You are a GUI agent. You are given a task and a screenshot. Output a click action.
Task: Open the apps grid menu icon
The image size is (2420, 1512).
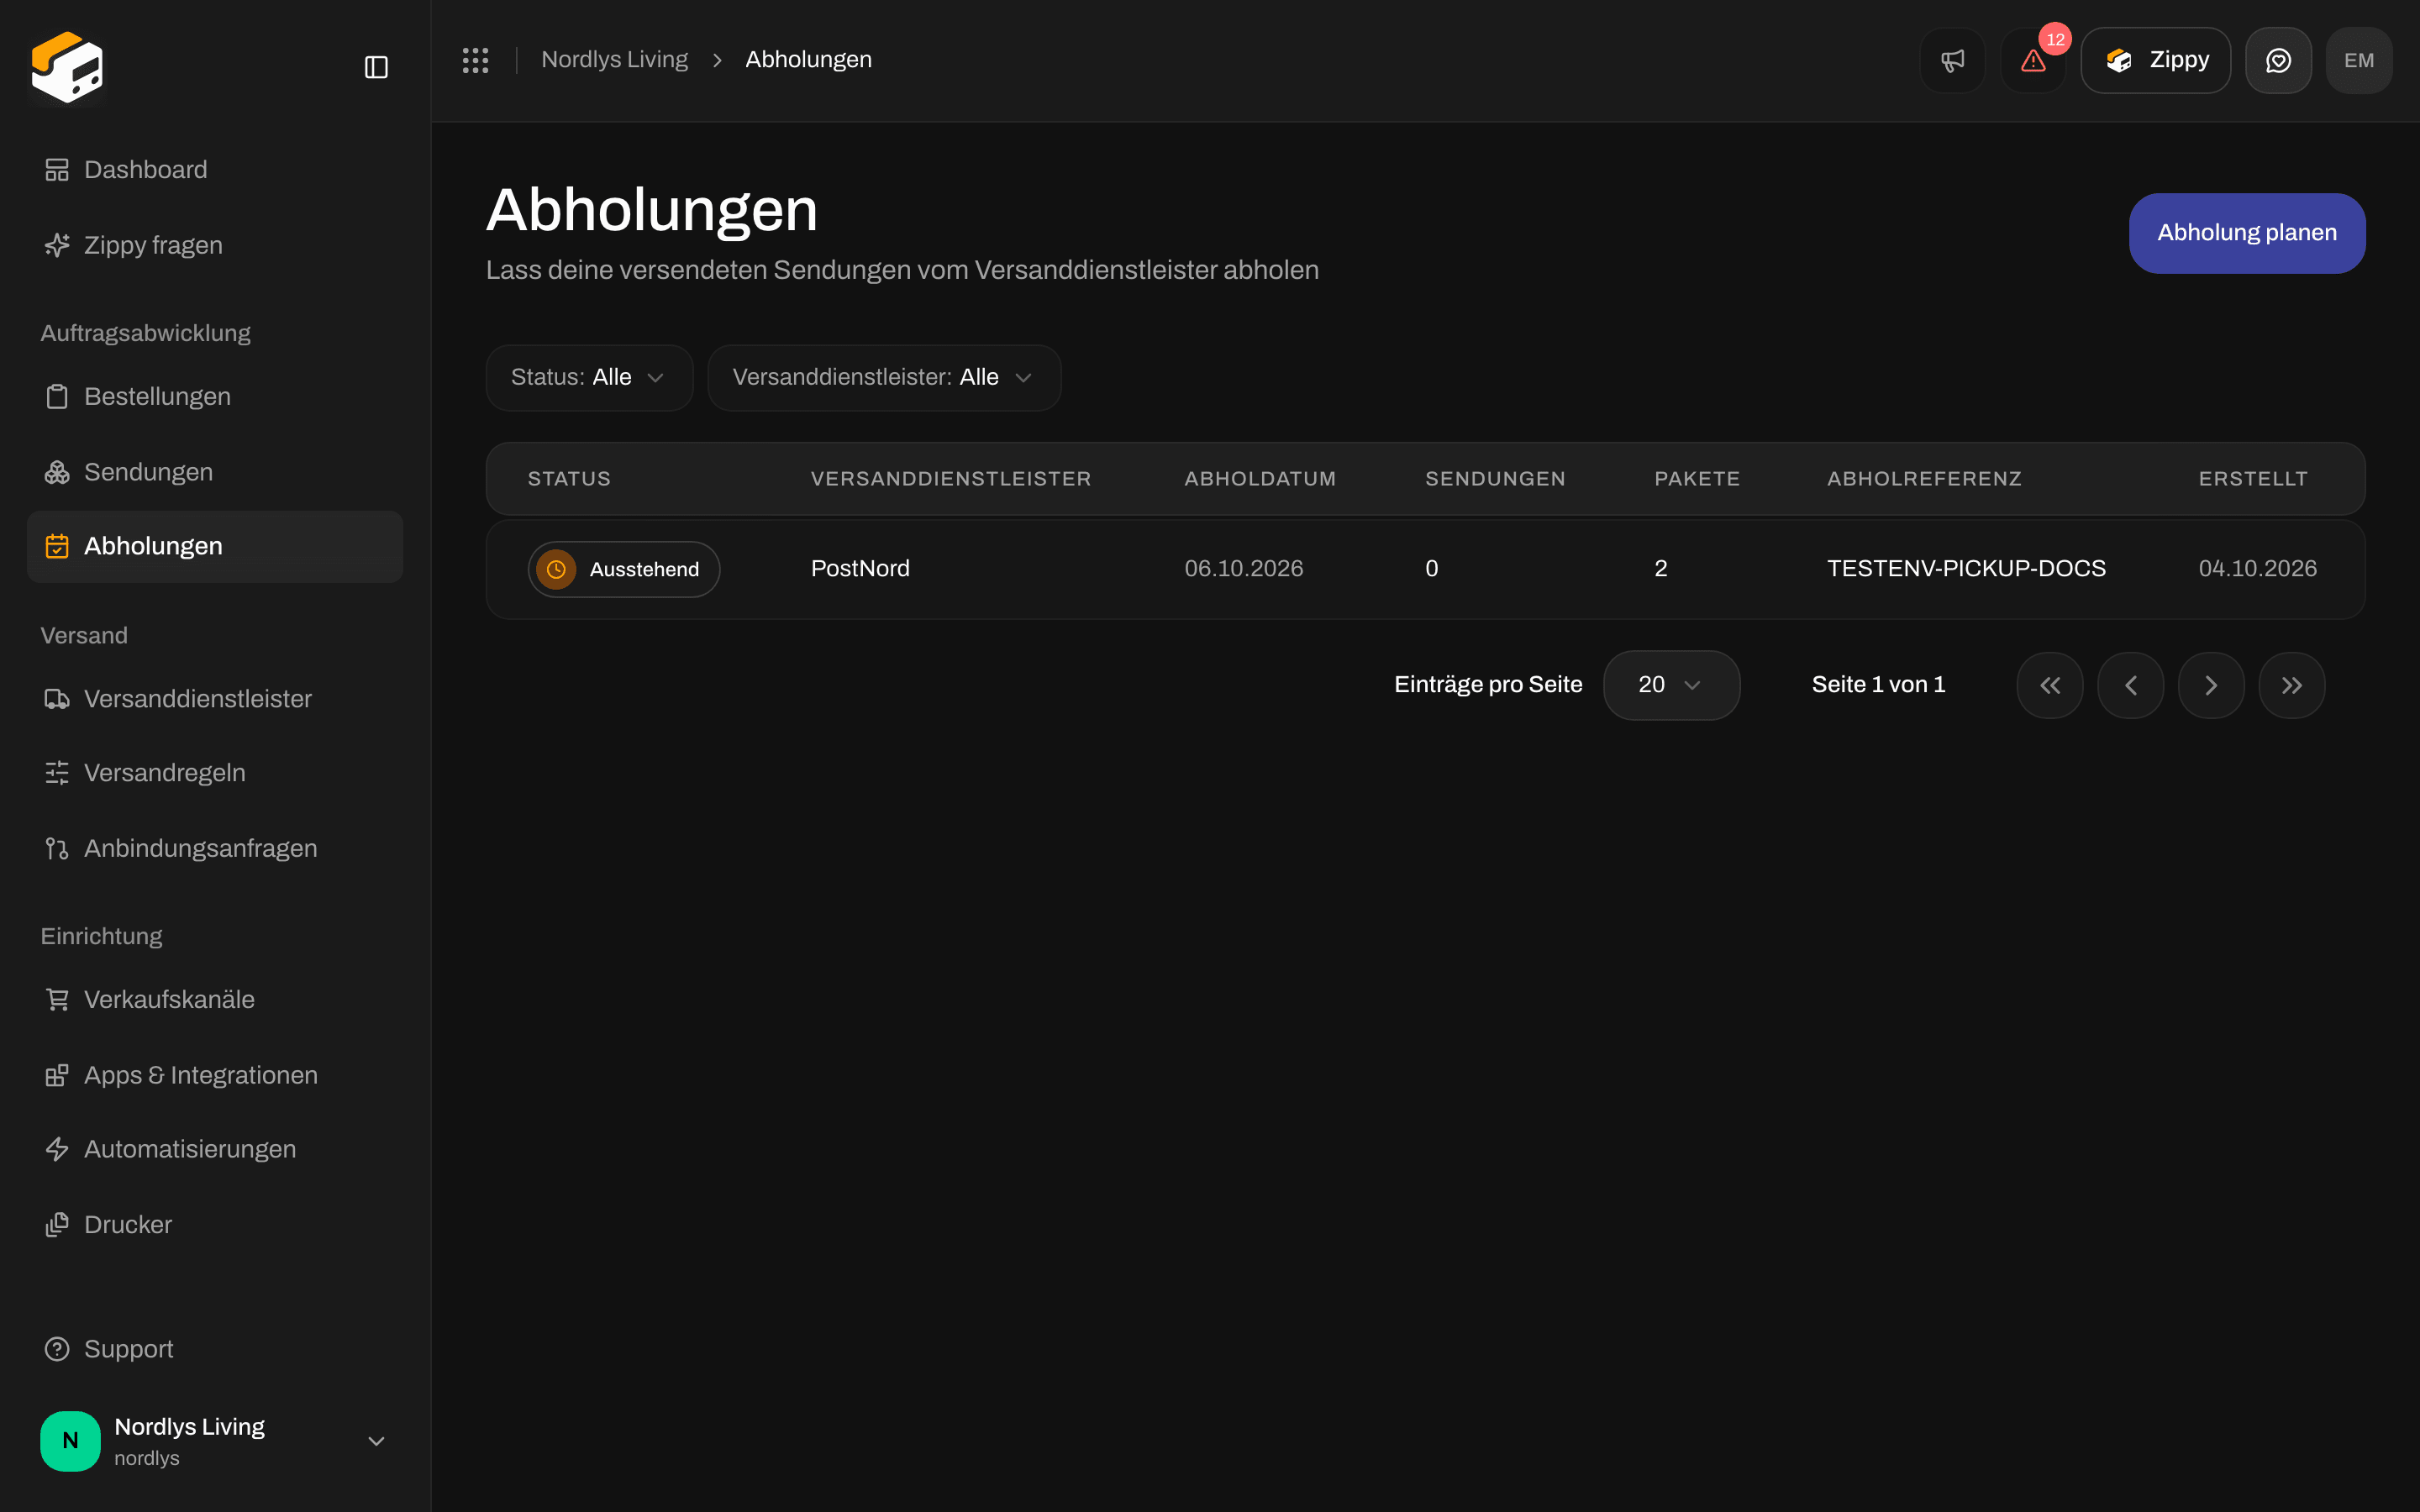pos(476,60)
